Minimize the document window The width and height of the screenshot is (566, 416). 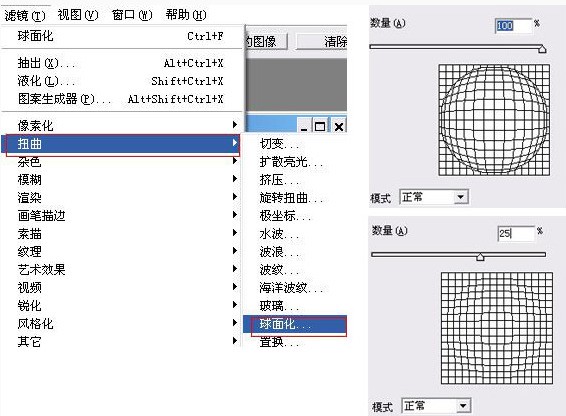304,126
